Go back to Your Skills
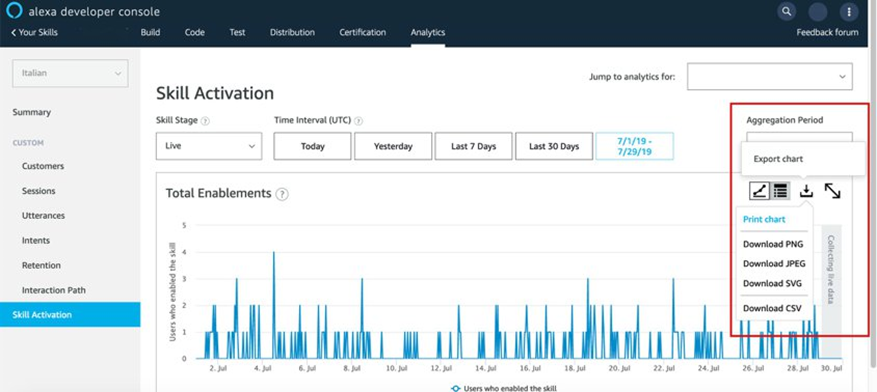Viewport: 877px width, 392px height. click(34, 32)
